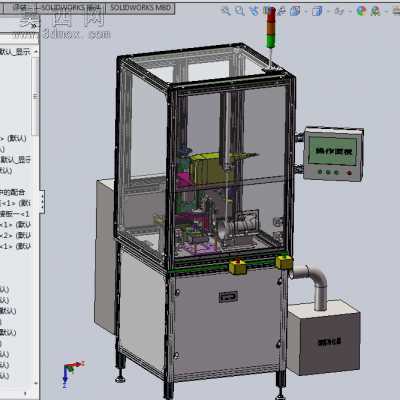
Task: Select the signal tower light on the model
Action: pyautogui.click(x=271, y=28)
